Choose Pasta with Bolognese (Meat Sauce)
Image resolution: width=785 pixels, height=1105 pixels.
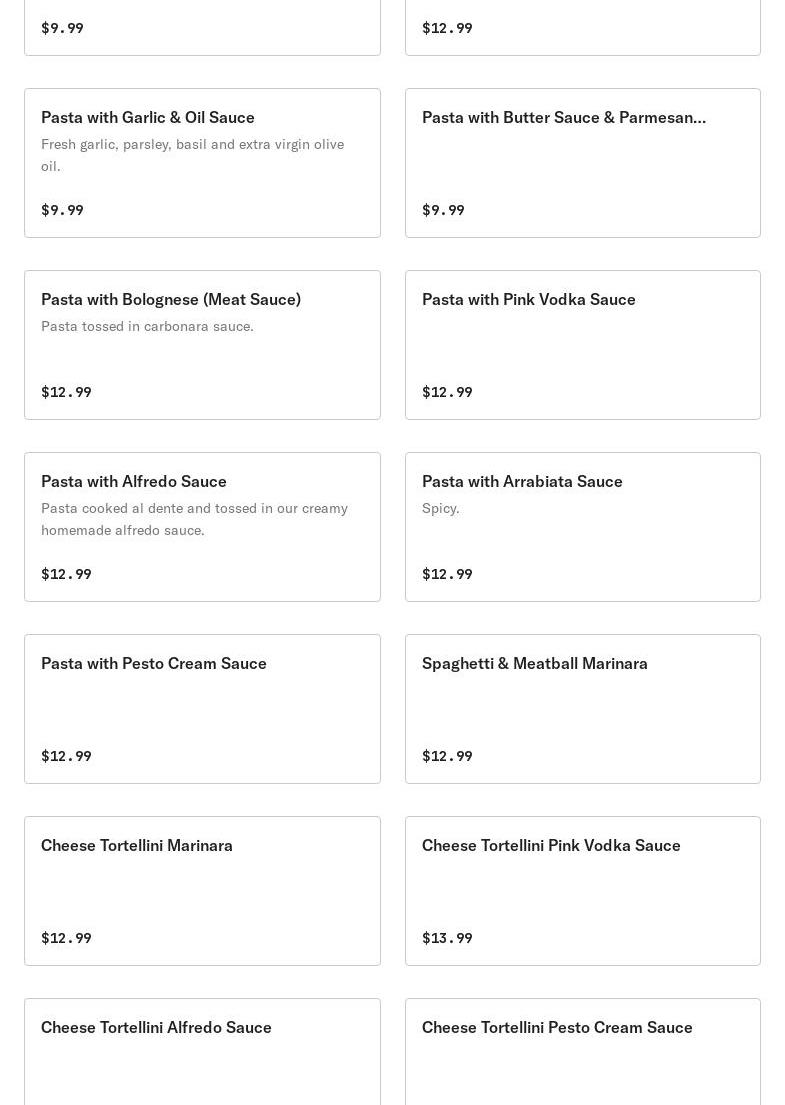coord(202,345)
